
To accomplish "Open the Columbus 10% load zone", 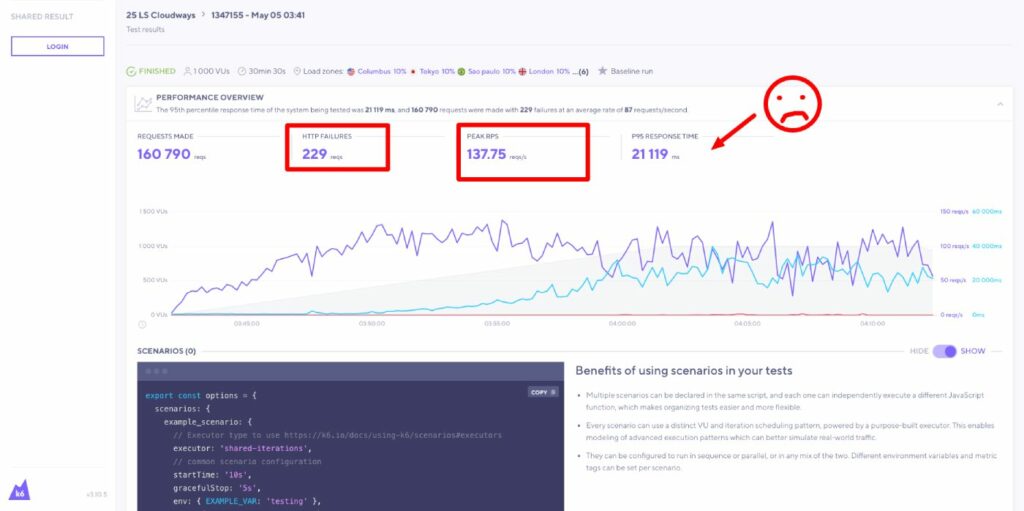I will pyautogui.click(x=382, y=71).
